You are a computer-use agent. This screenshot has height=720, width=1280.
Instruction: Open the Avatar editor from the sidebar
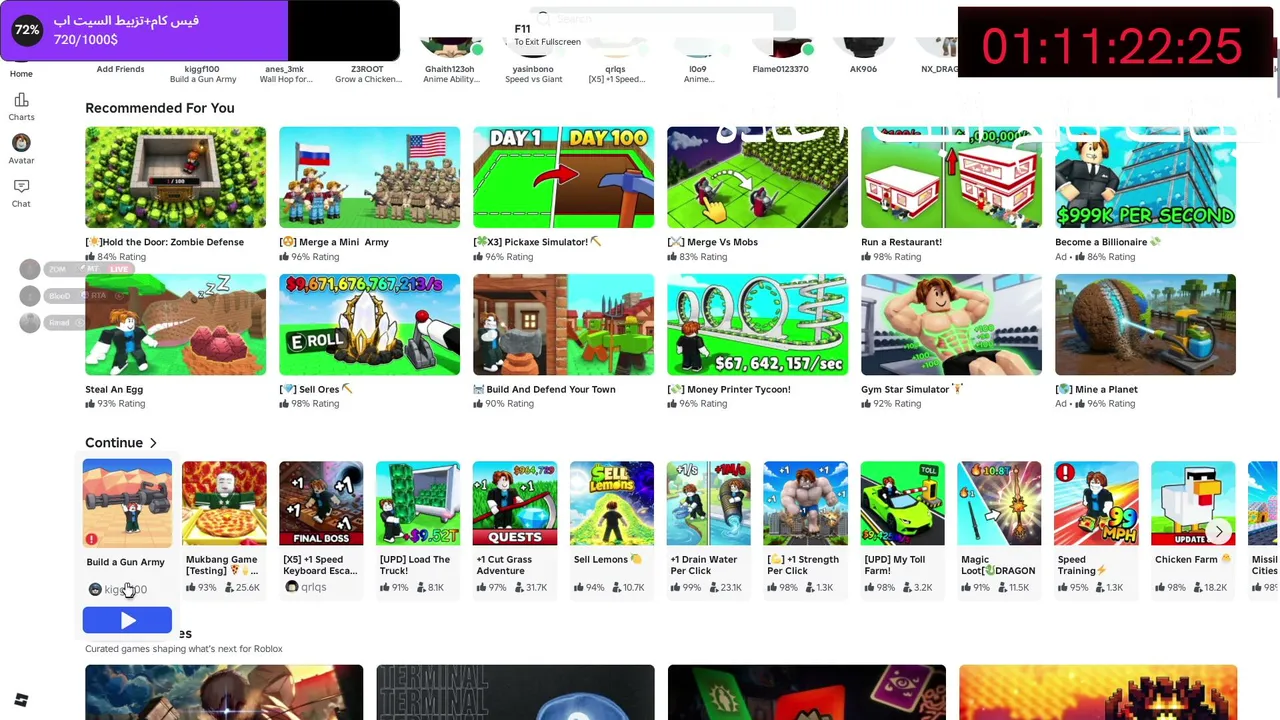(x=21, y=149)
